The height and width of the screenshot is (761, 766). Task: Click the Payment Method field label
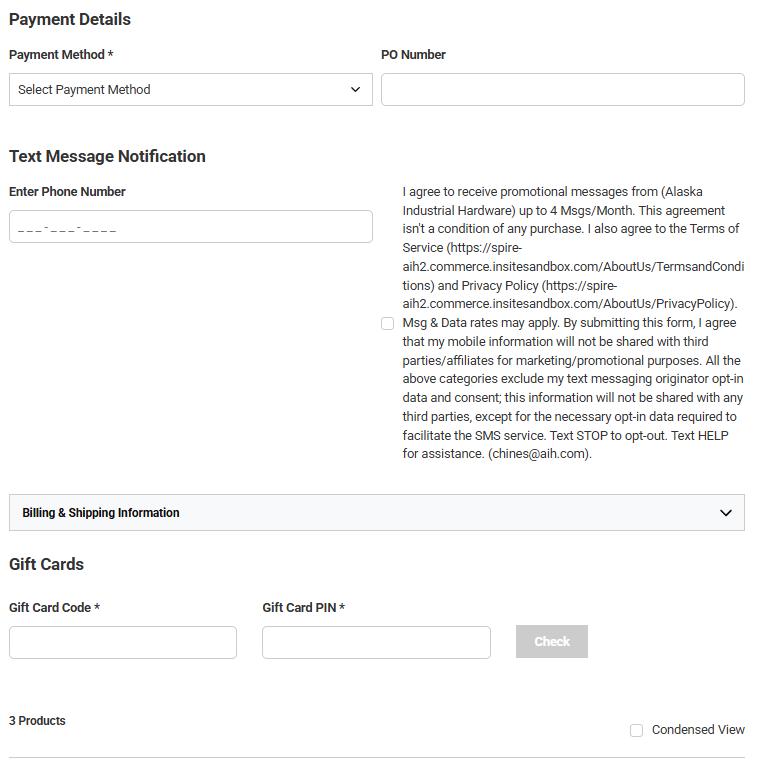point(60,55)
